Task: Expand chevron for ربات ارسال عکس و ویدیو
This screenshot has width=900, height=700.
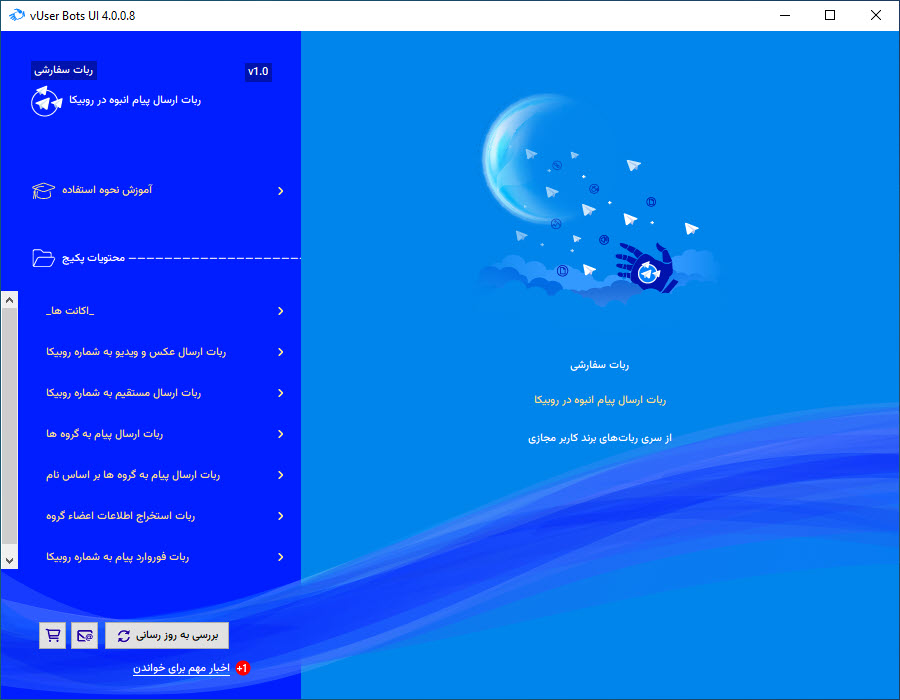Action: 281,352
